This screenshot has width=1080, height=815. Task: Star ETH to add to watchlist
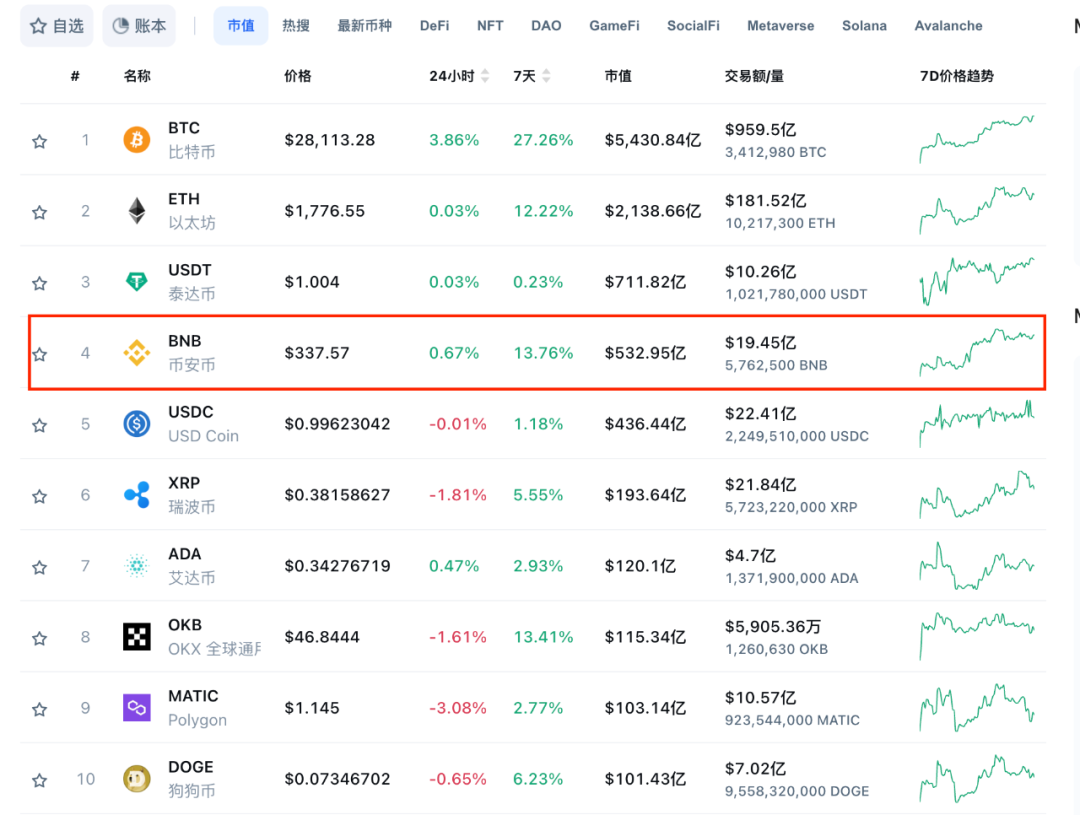pos(39,212)
